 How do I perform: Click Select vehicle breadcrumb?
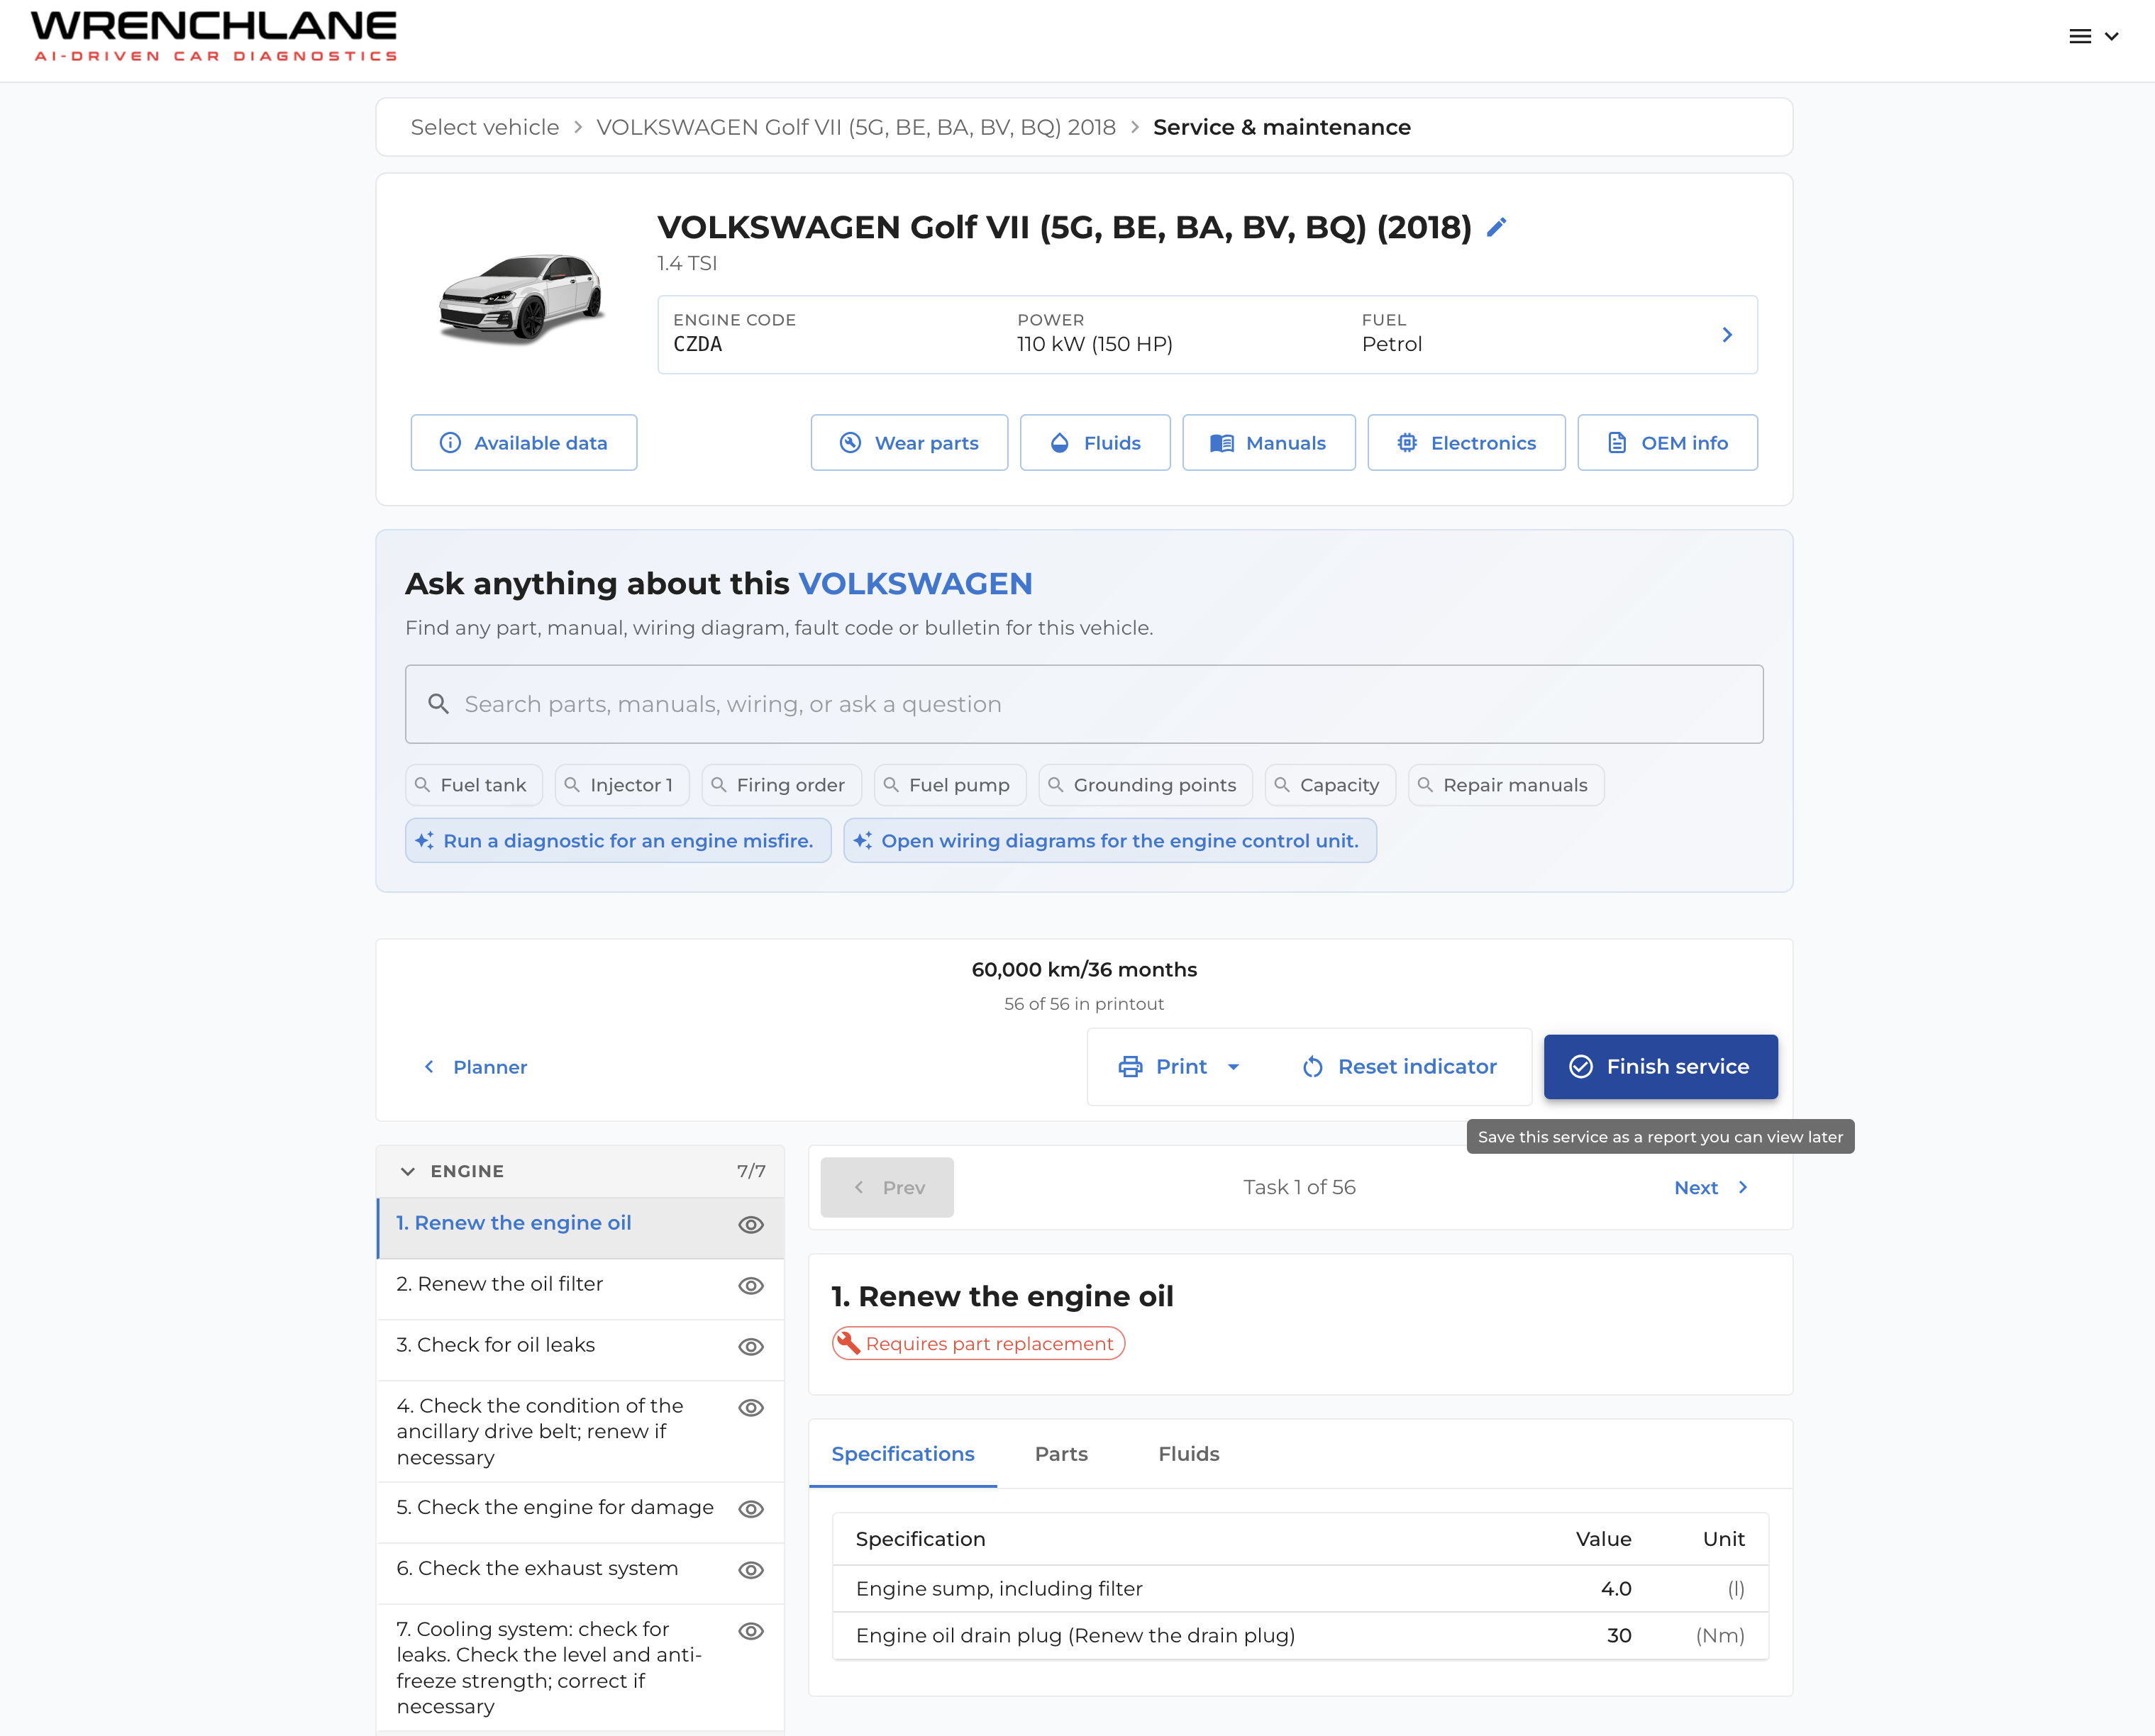(485, 127)
